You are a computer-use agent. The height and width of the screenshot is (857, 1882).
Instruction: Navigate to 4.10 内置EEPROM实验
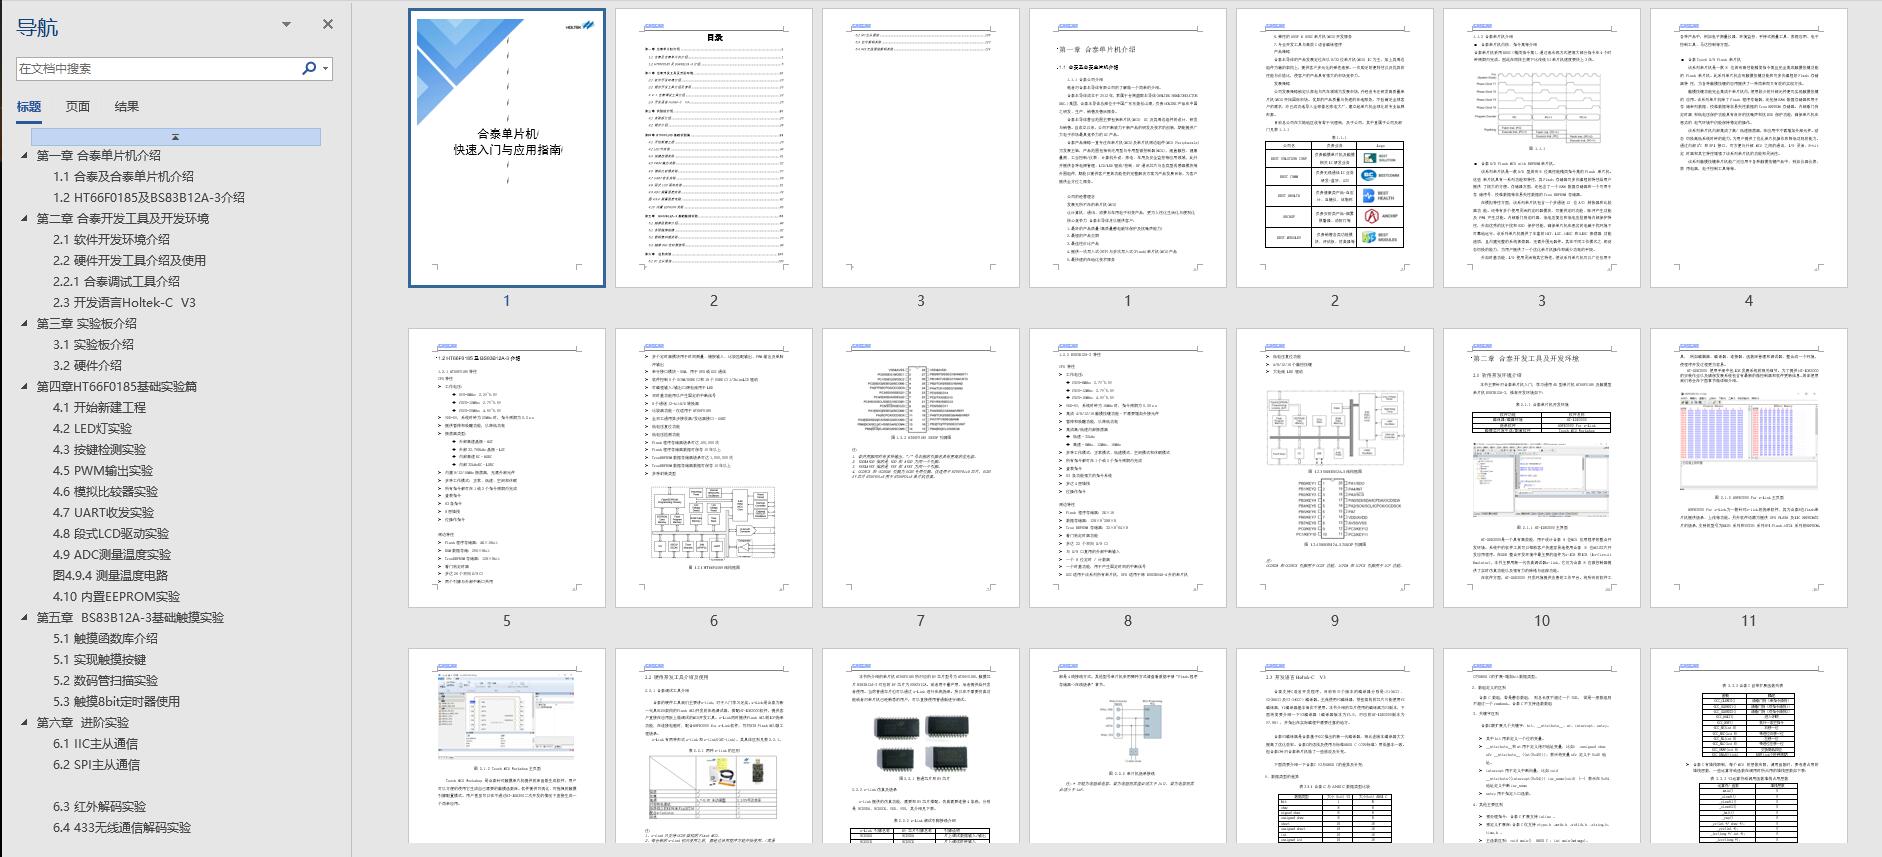click(x=116, y=596)
